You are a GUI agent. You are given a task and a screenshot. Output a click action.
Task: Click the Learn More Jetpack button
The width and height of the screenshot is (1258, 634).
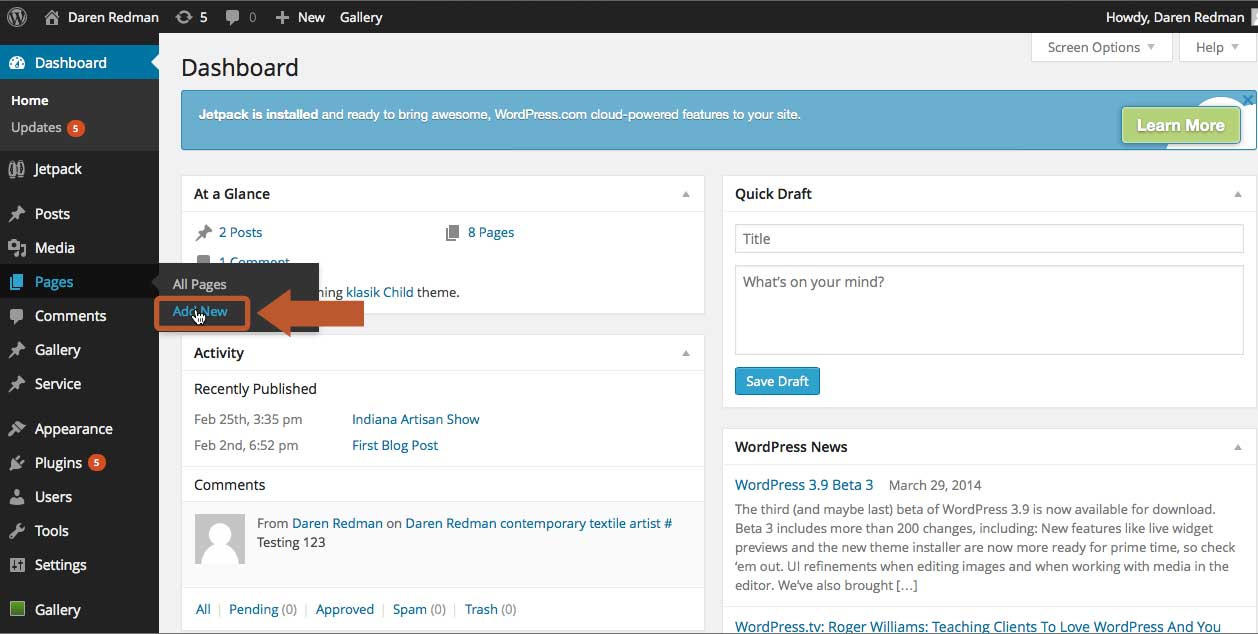tap(1181, 125)
